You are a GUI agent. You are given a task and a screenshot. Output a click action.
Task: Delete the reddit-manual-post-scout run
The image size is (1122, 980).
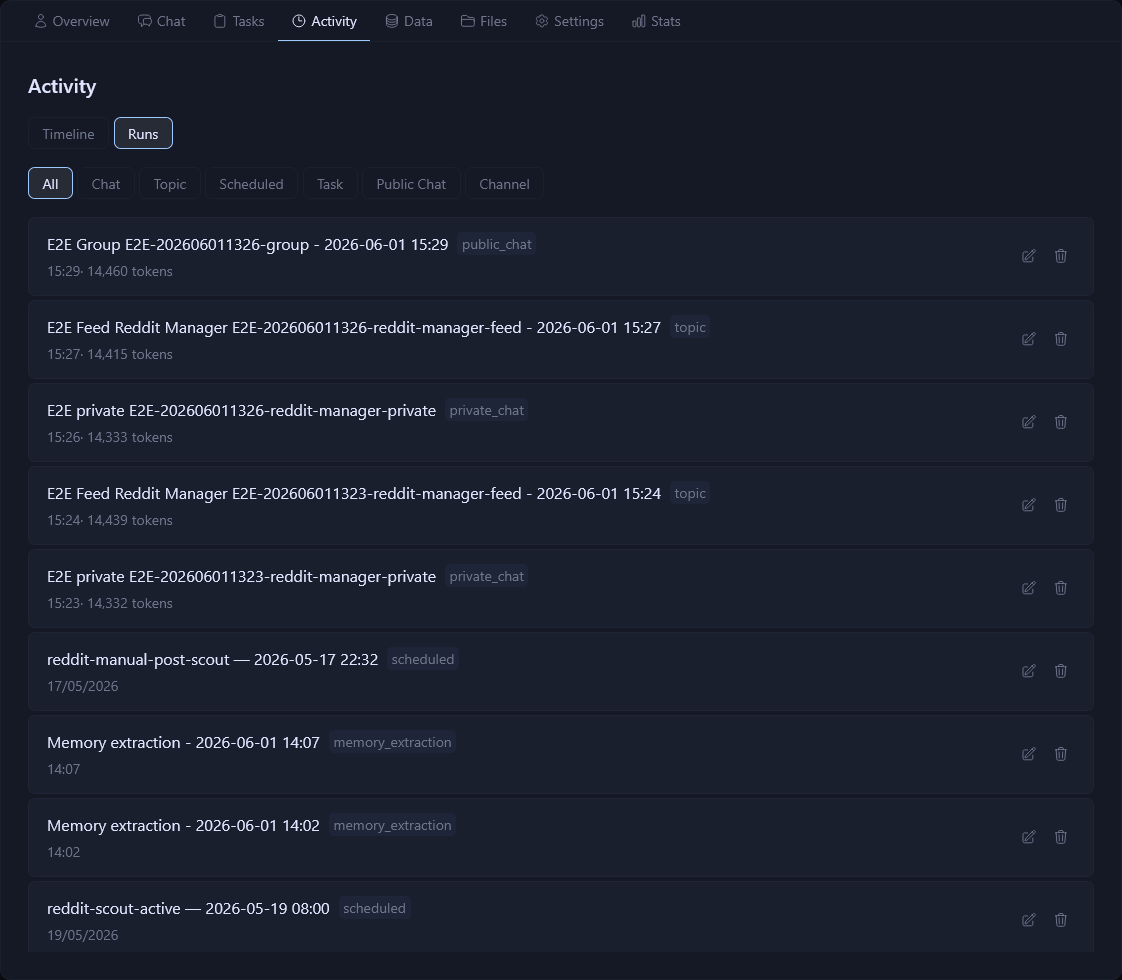(1060, 671)
